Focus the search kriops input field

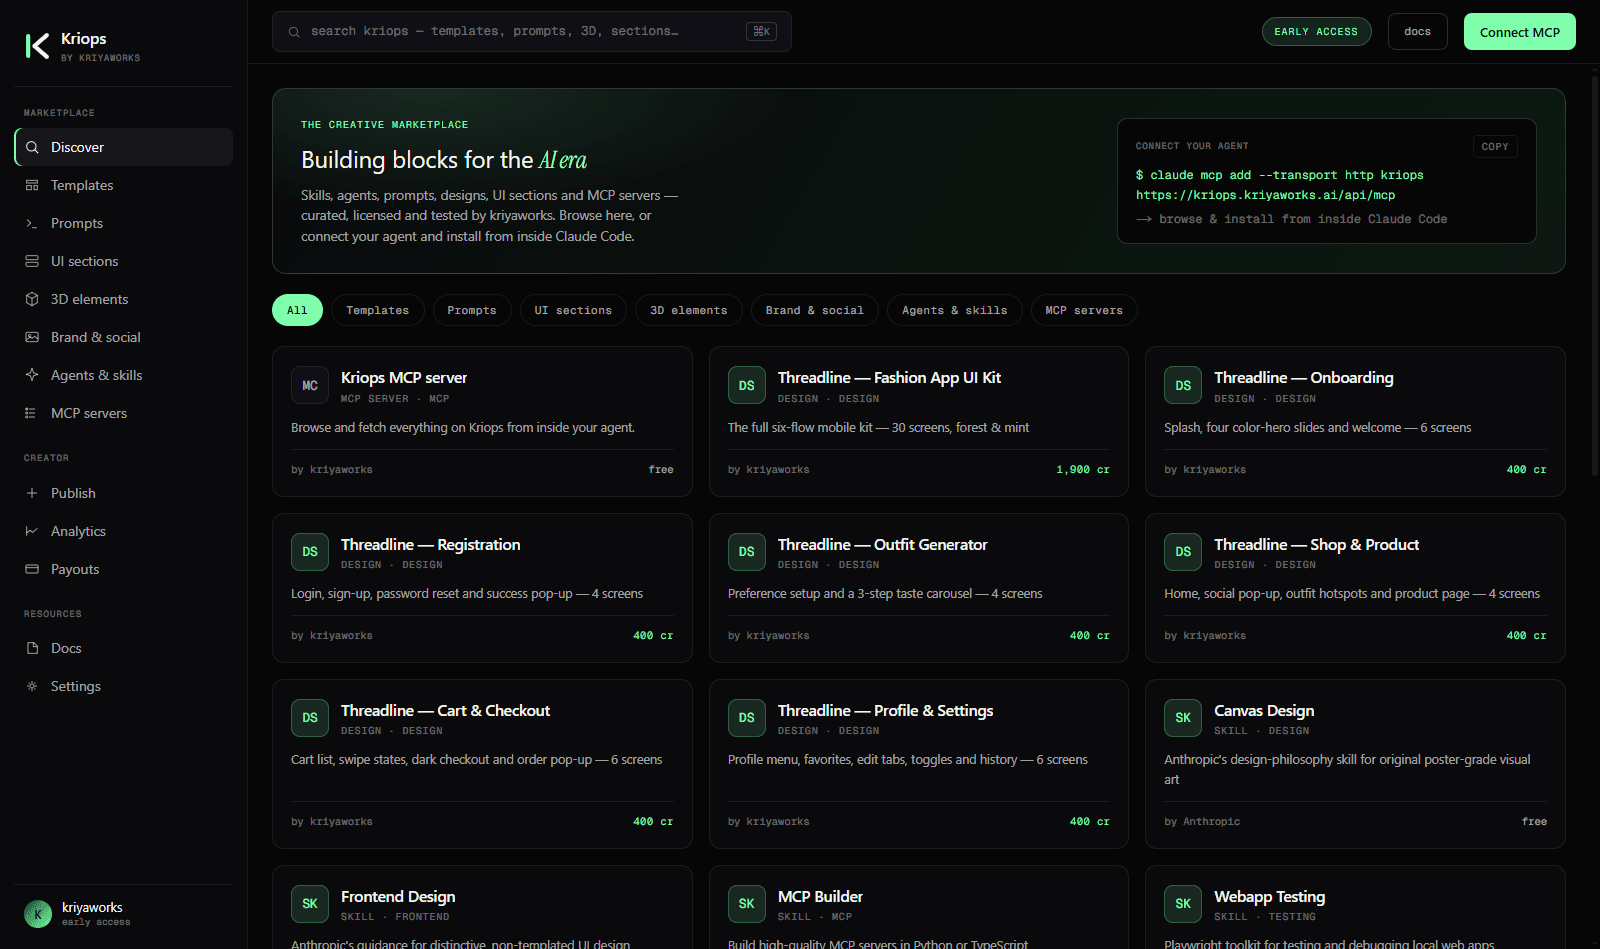pyautogui.click(x=532, y=32)
